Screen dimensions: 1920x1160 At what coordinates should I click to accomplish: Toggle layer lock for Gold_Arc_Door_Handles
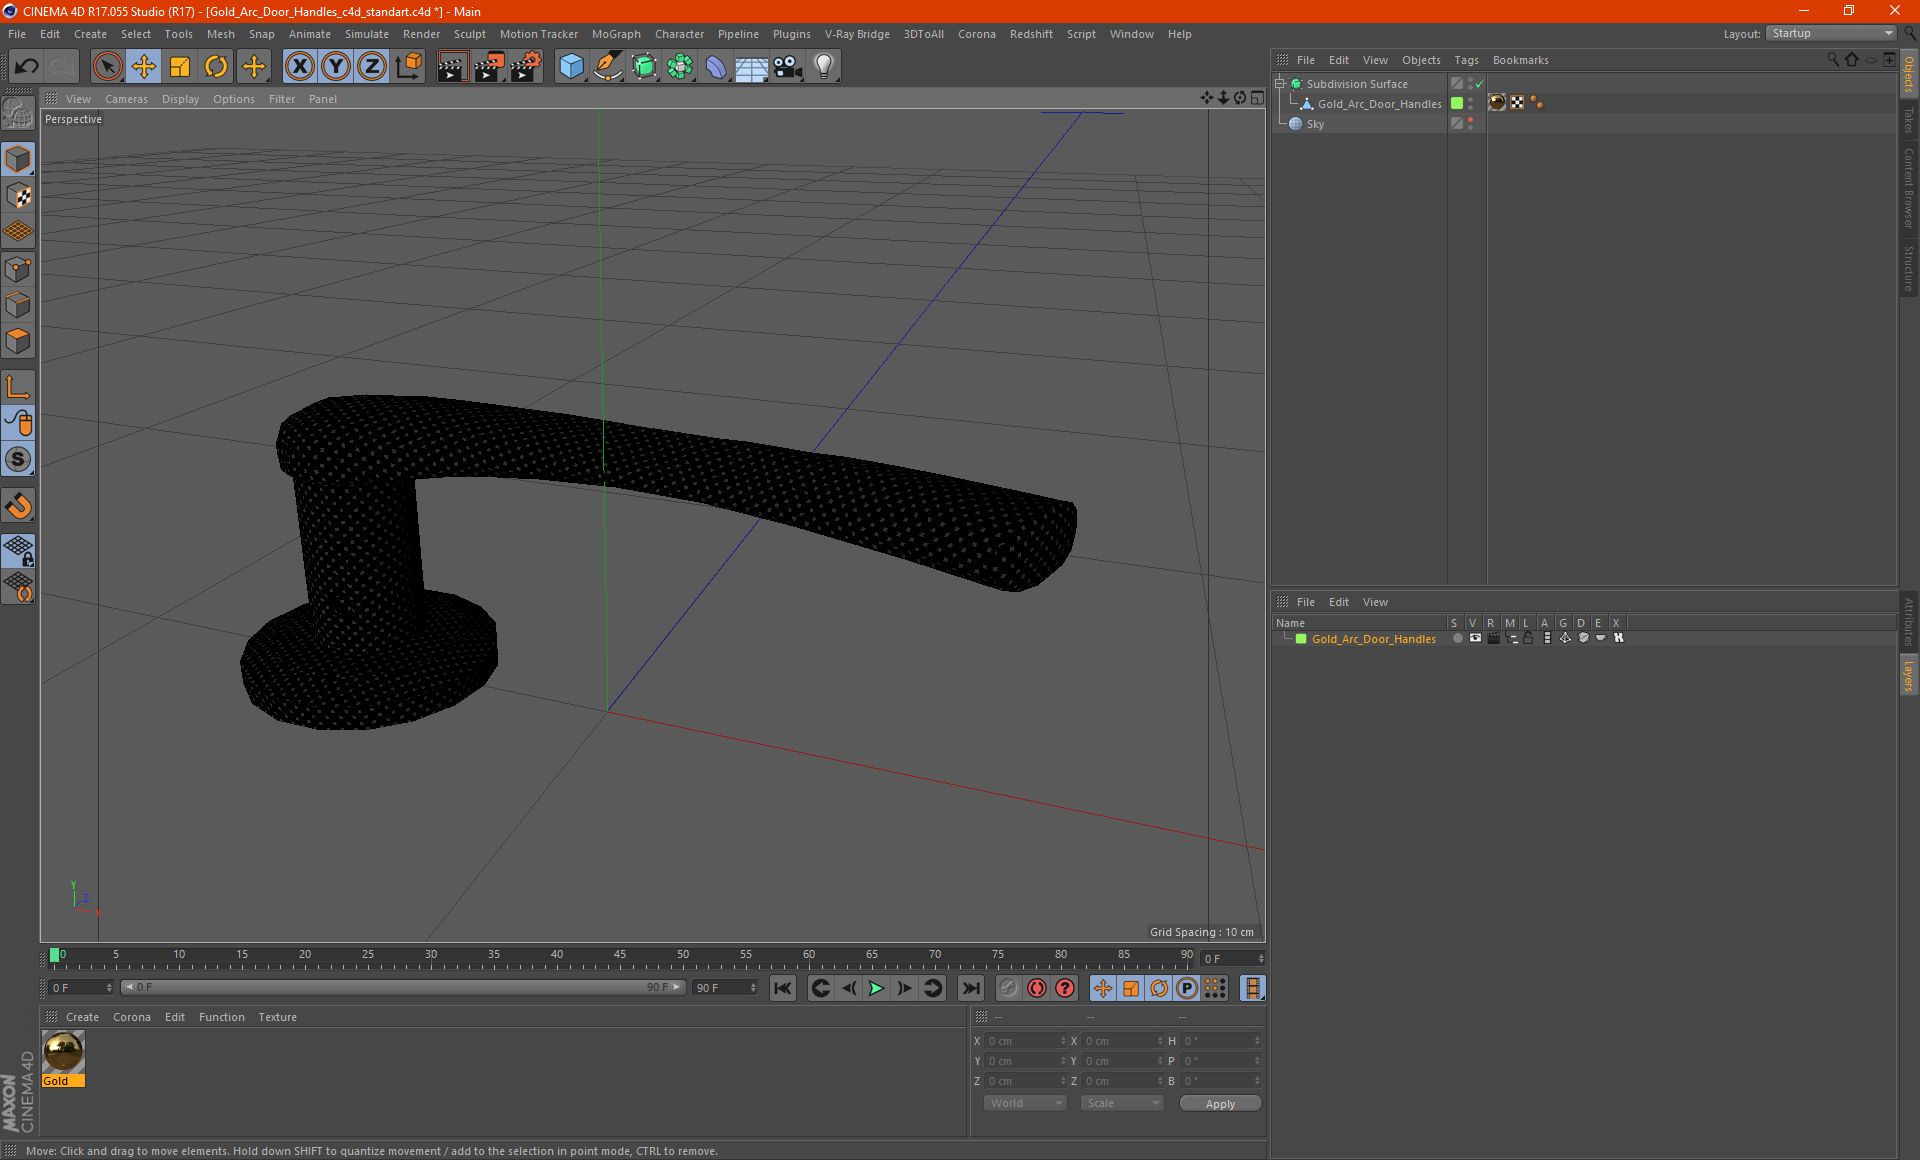click(x=1528, y=638)
